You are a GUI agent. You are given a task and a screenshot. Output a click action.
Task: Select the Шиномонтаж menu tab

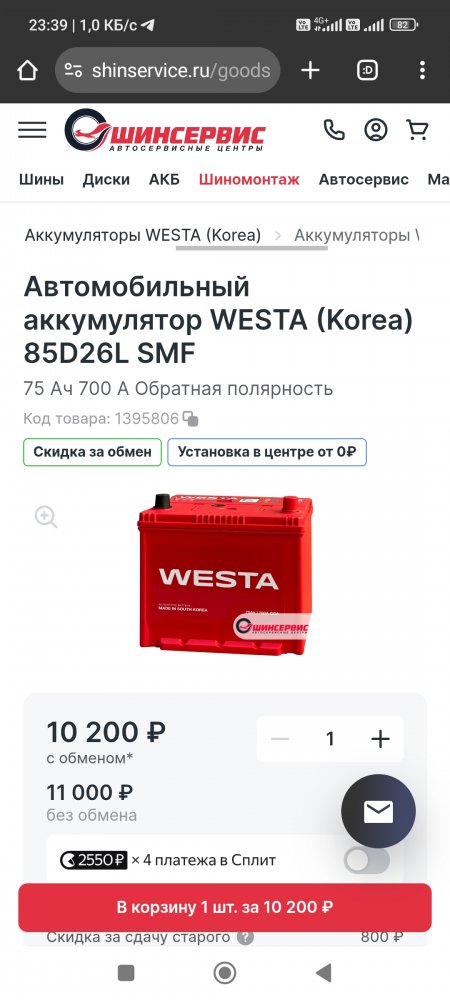click(249, 179)
